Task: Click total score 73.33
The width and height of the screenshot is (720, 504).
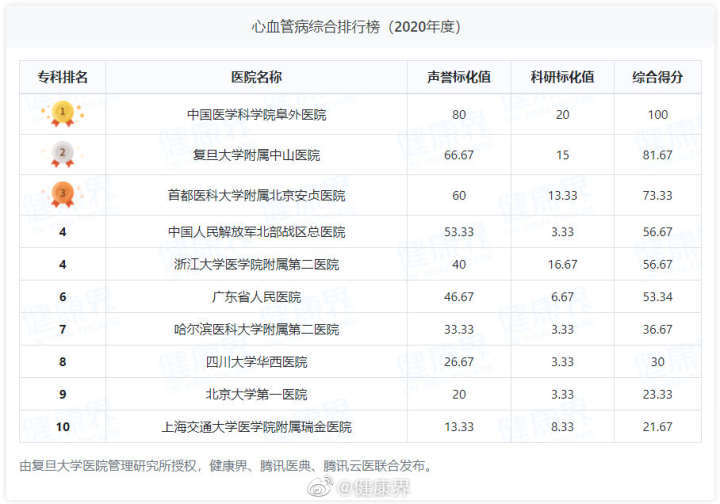Action: [658, 195]
